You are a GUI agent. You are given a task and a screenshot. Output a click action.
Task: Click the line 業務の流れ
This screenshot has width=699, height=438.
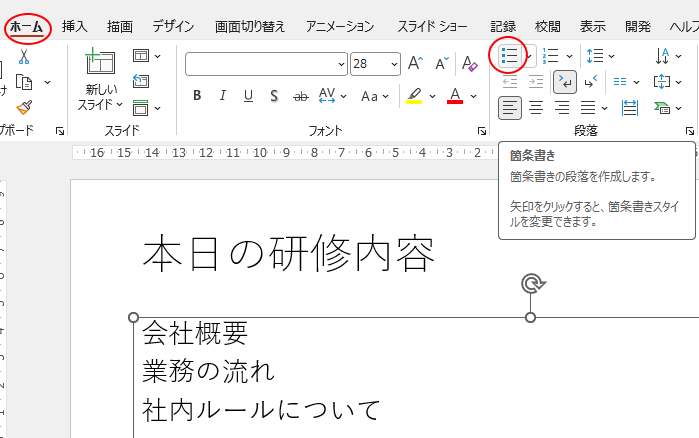[208, 371]
